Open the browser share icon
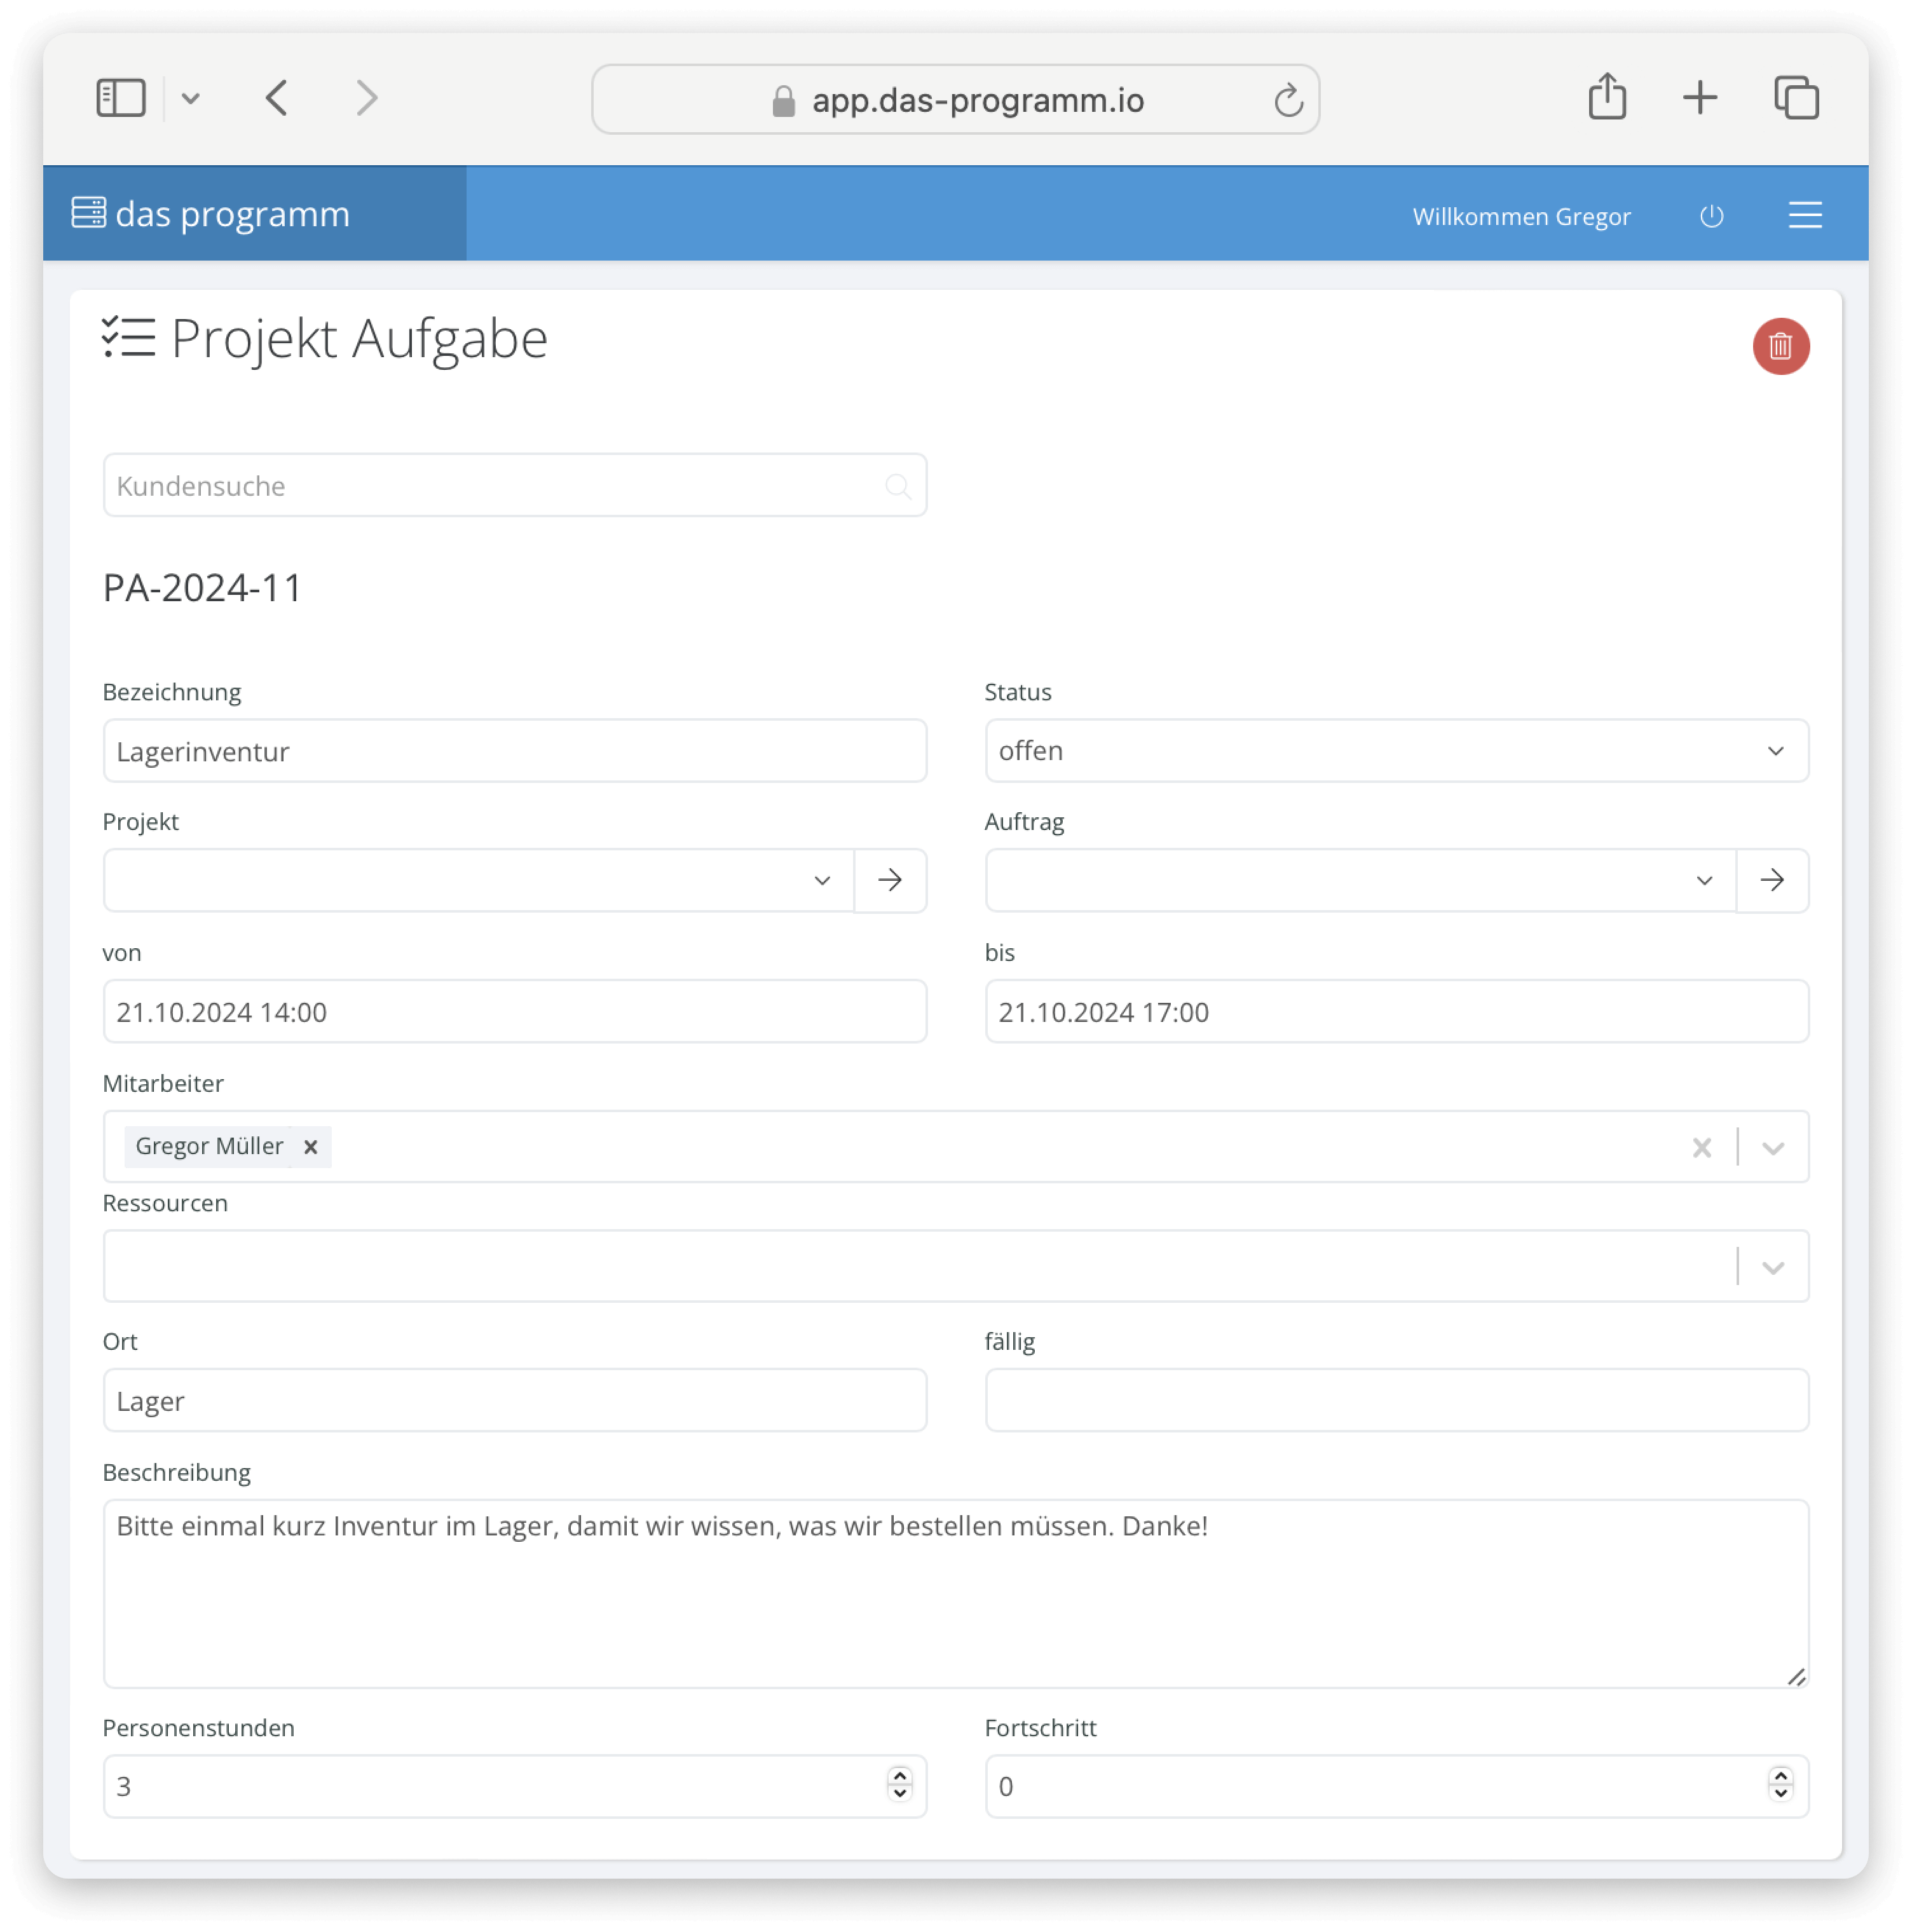 1607,96
